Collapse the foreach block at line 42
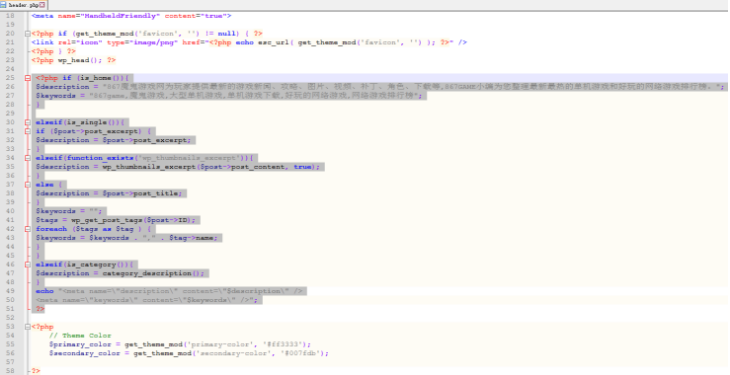 (x=27, y=229)
